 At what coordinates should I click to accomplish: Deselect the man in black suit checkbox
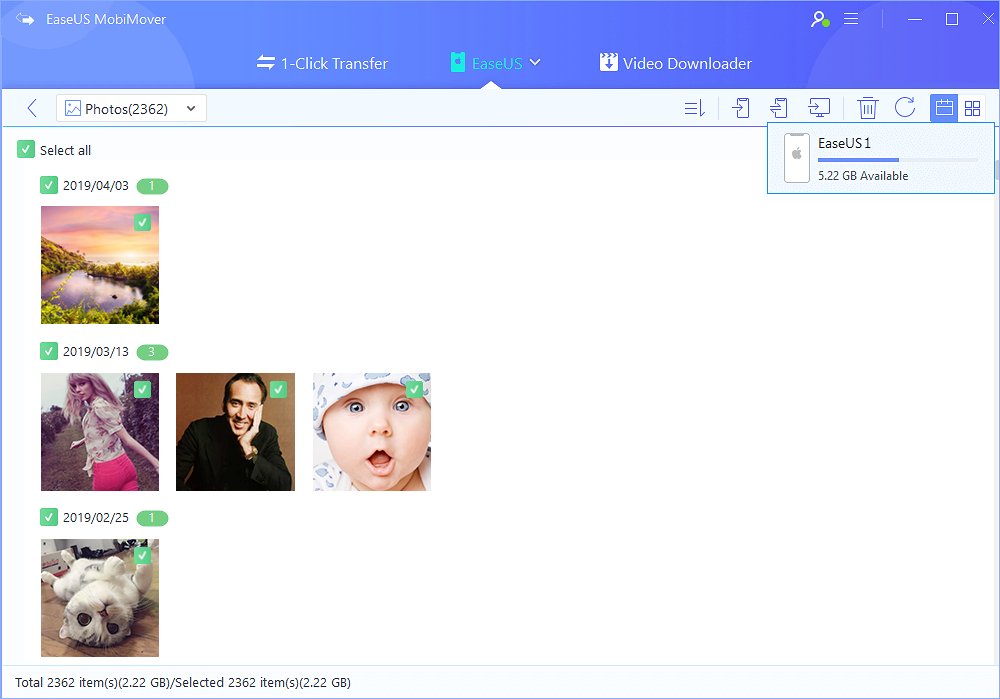pyautogui.click(x=278, y=389)
